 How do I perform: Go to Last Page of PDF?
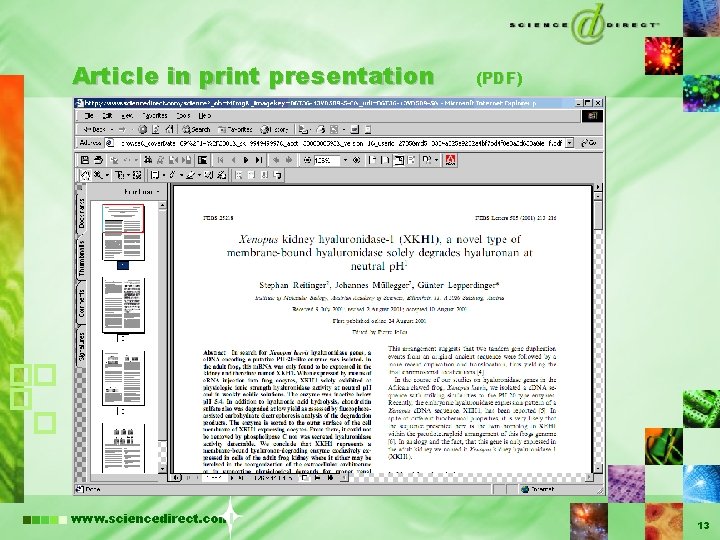tap(259, 160)
